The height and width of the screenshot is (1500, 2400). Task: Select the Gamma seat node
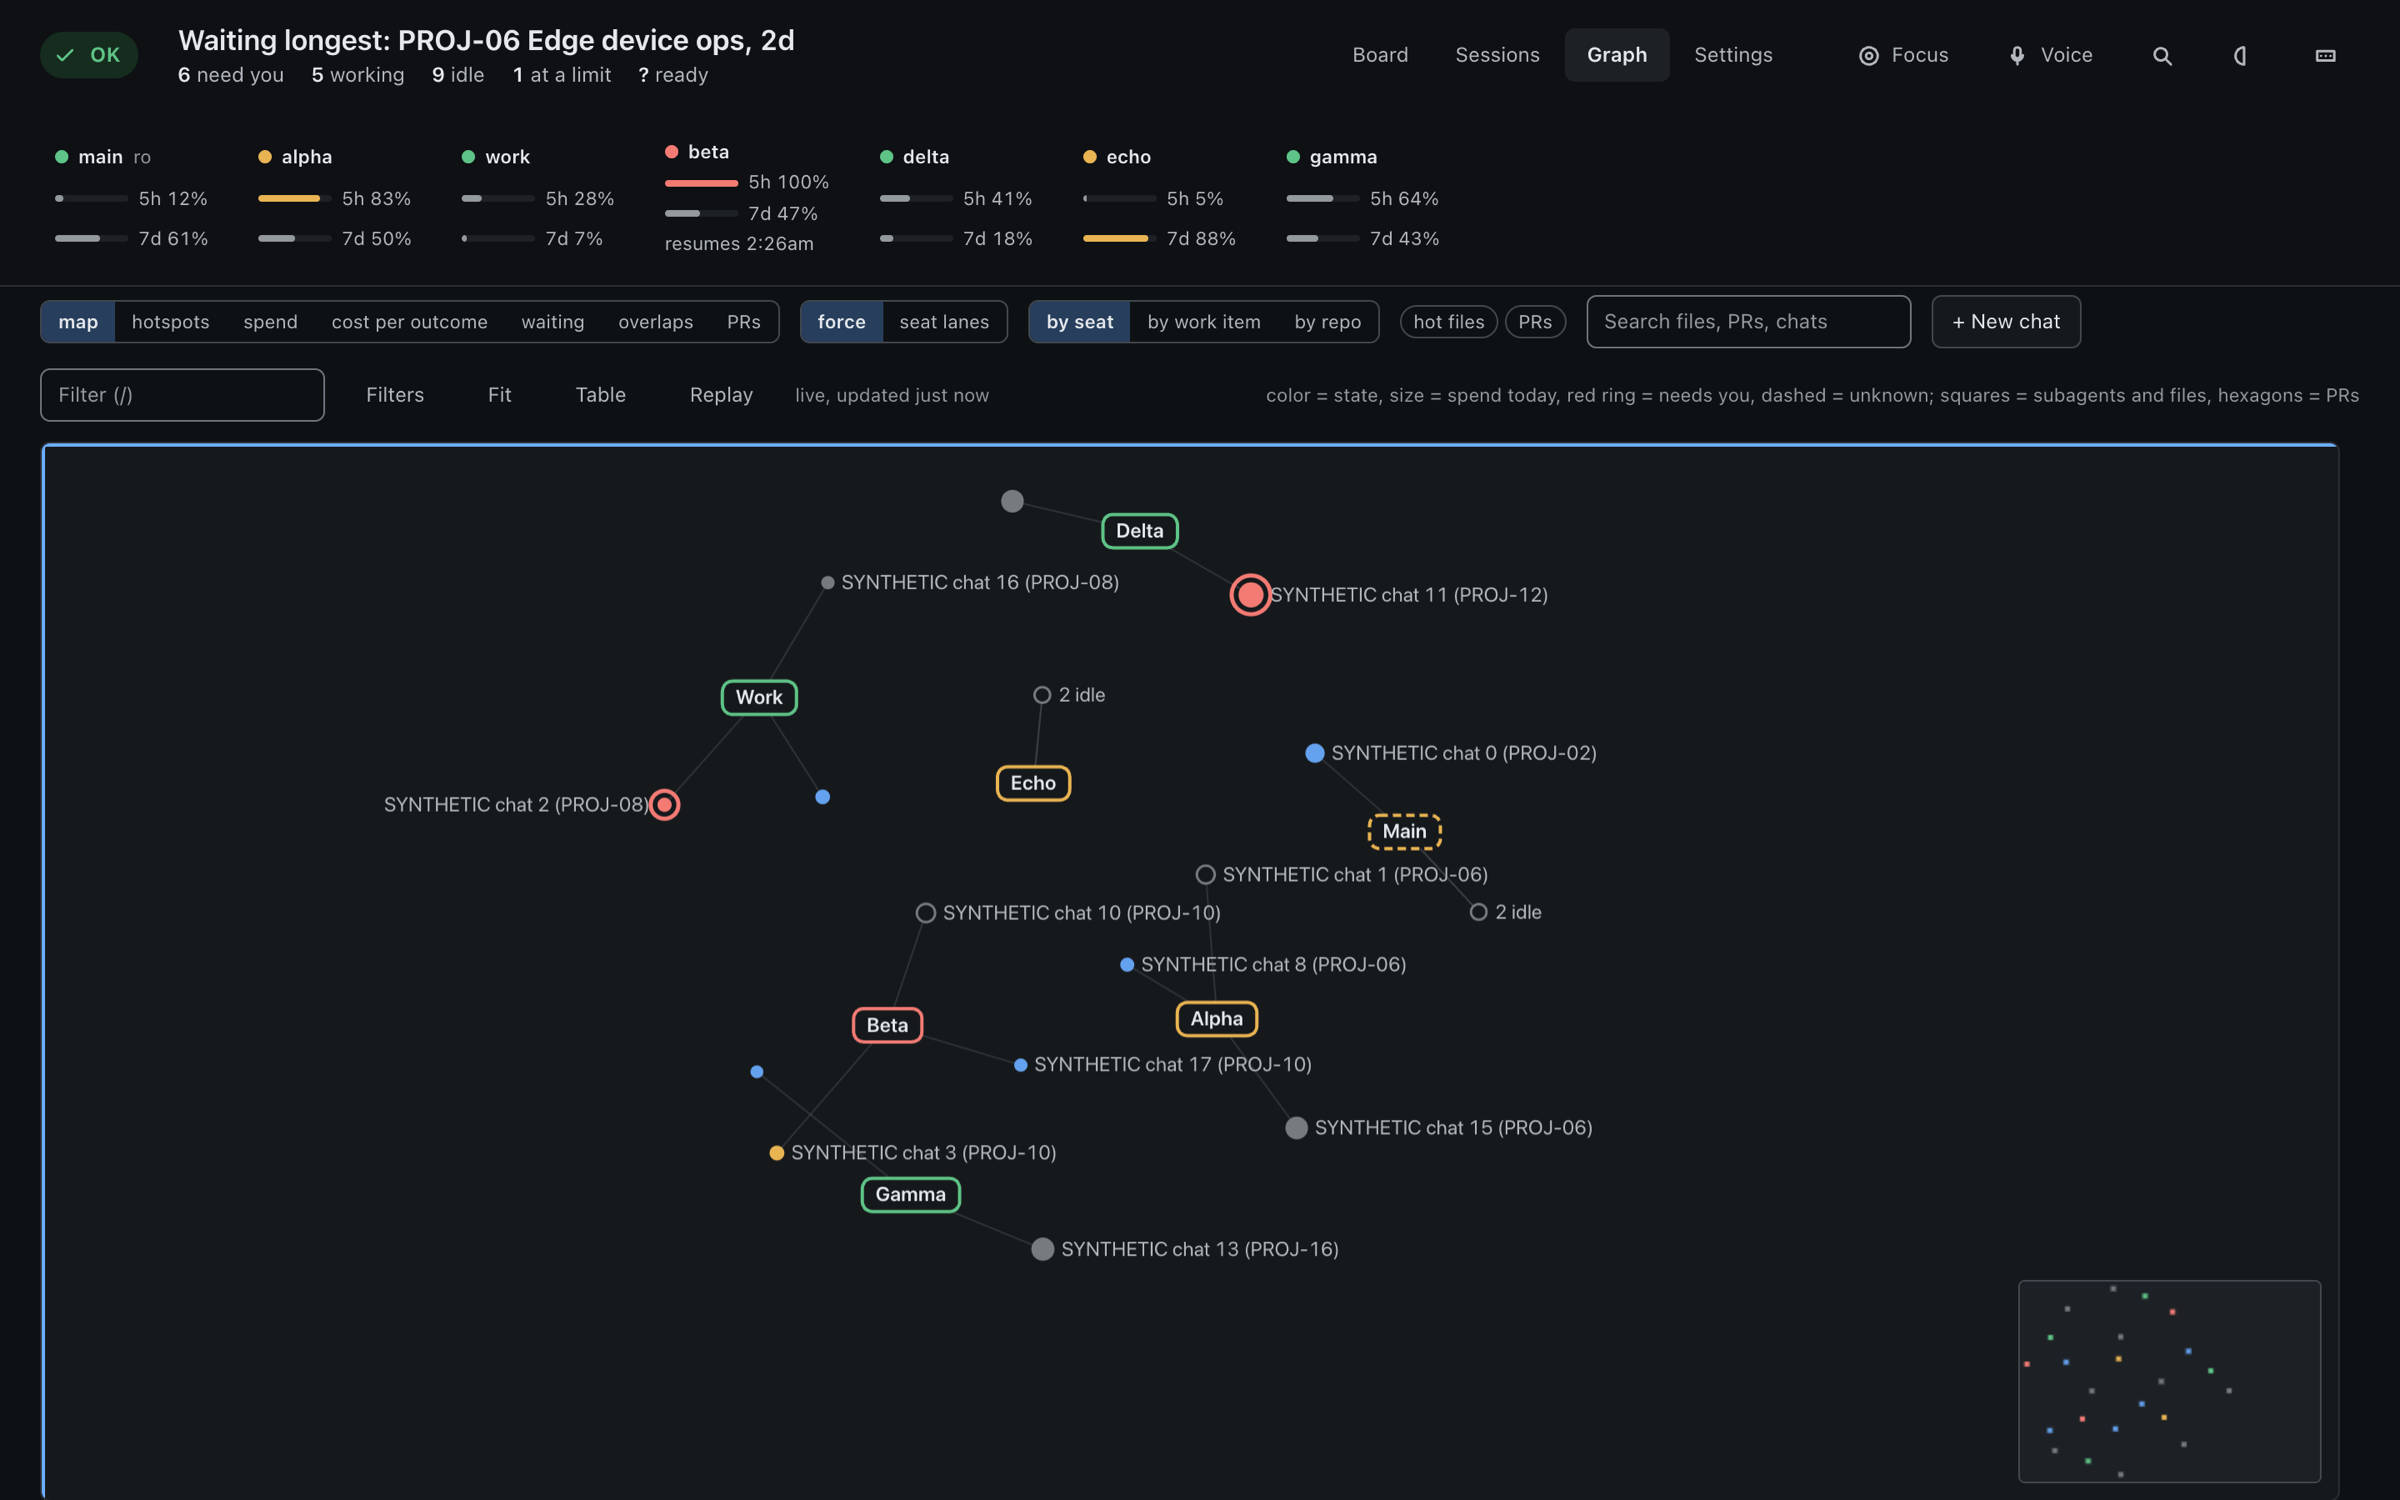(x=910, y=1194)
